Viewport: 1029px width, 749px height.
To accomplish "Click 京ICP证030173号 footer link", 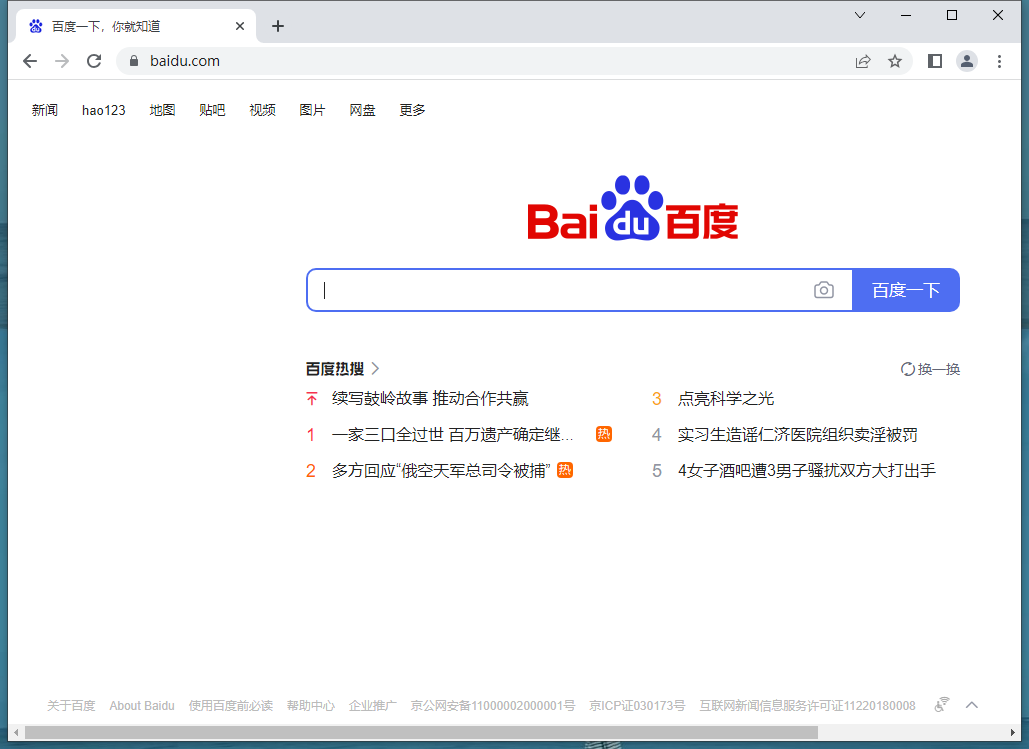I will pos(637,706).
